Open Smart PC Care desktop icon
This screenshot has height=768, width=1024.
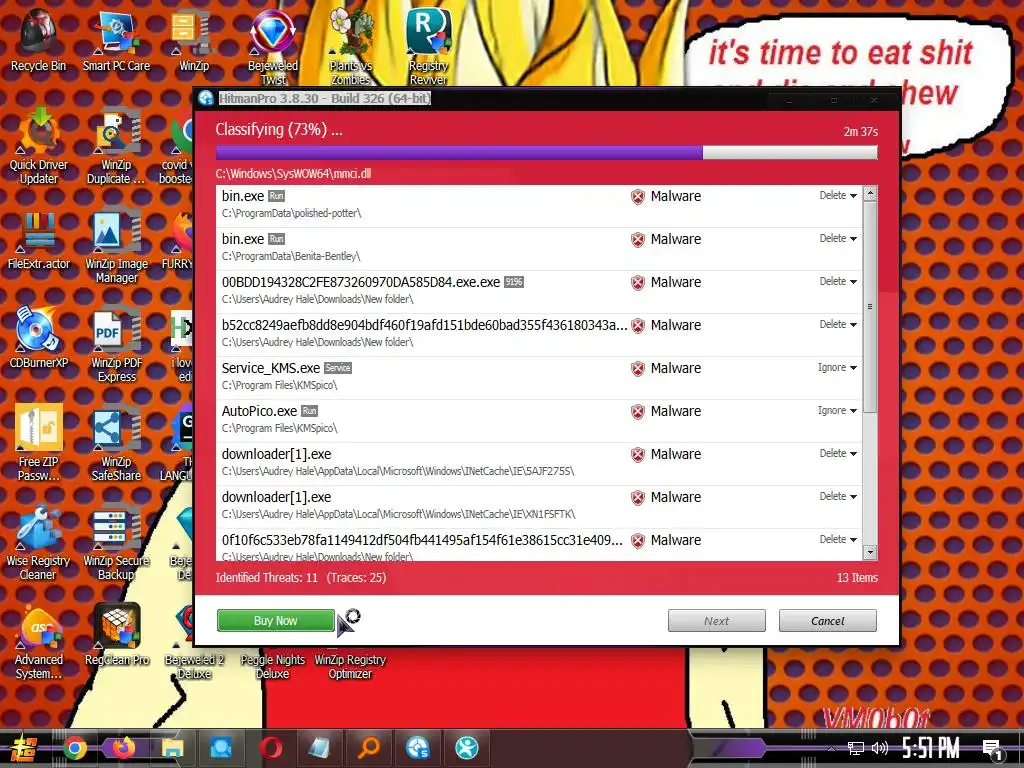[116, 40]
